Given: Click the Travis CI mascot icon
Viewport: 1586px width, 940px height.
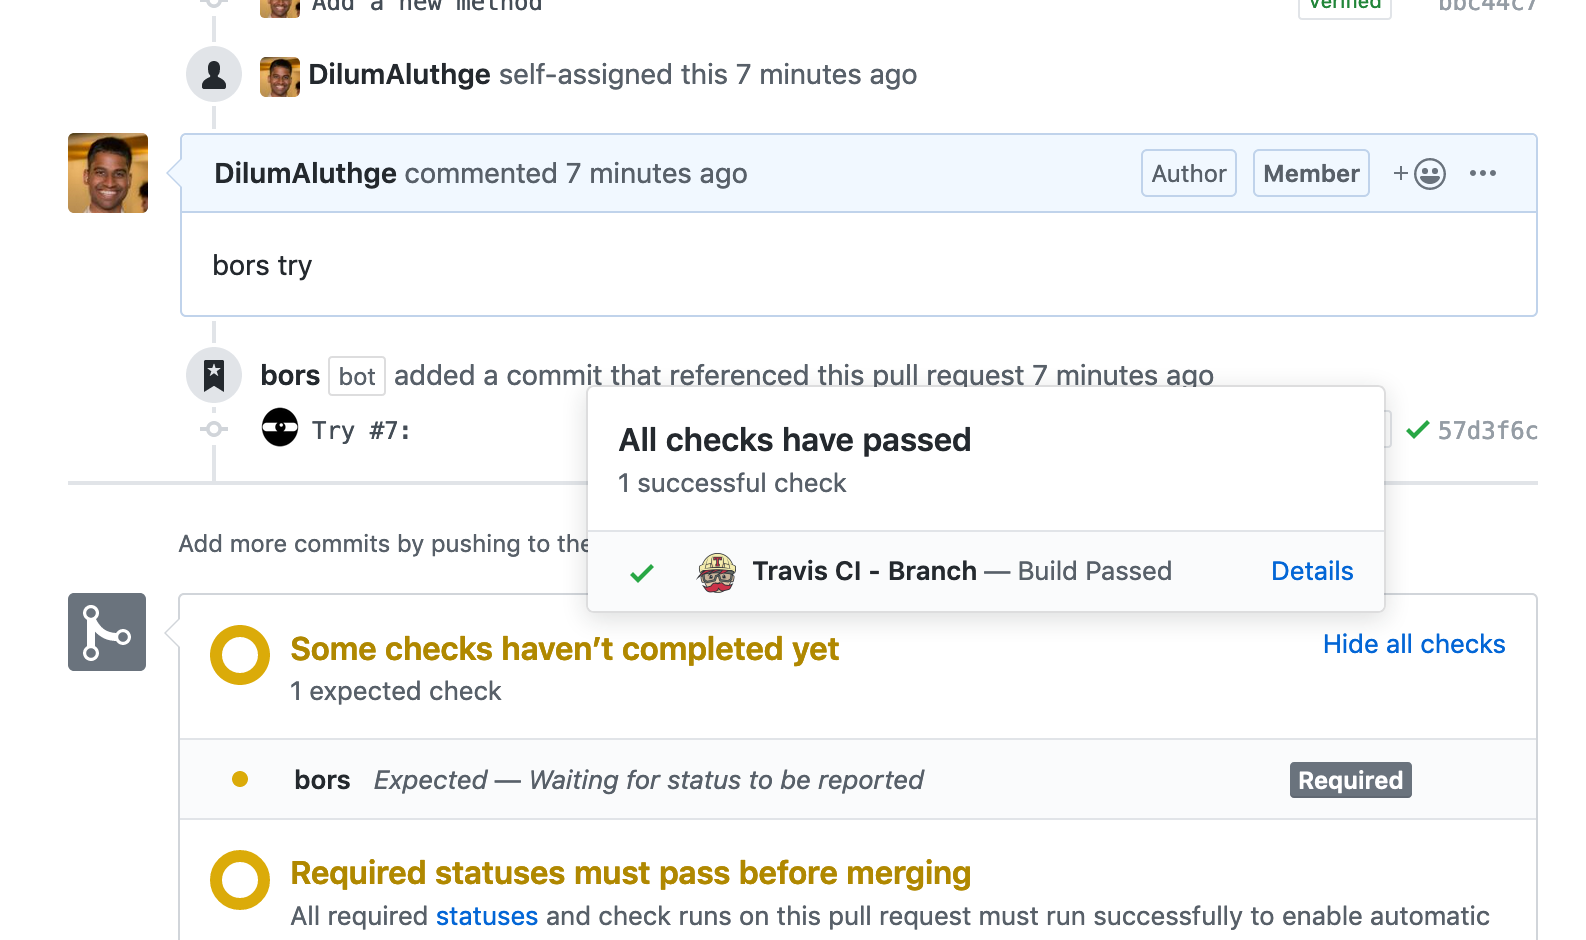Looking at the screenshot, I should point(717,572).
